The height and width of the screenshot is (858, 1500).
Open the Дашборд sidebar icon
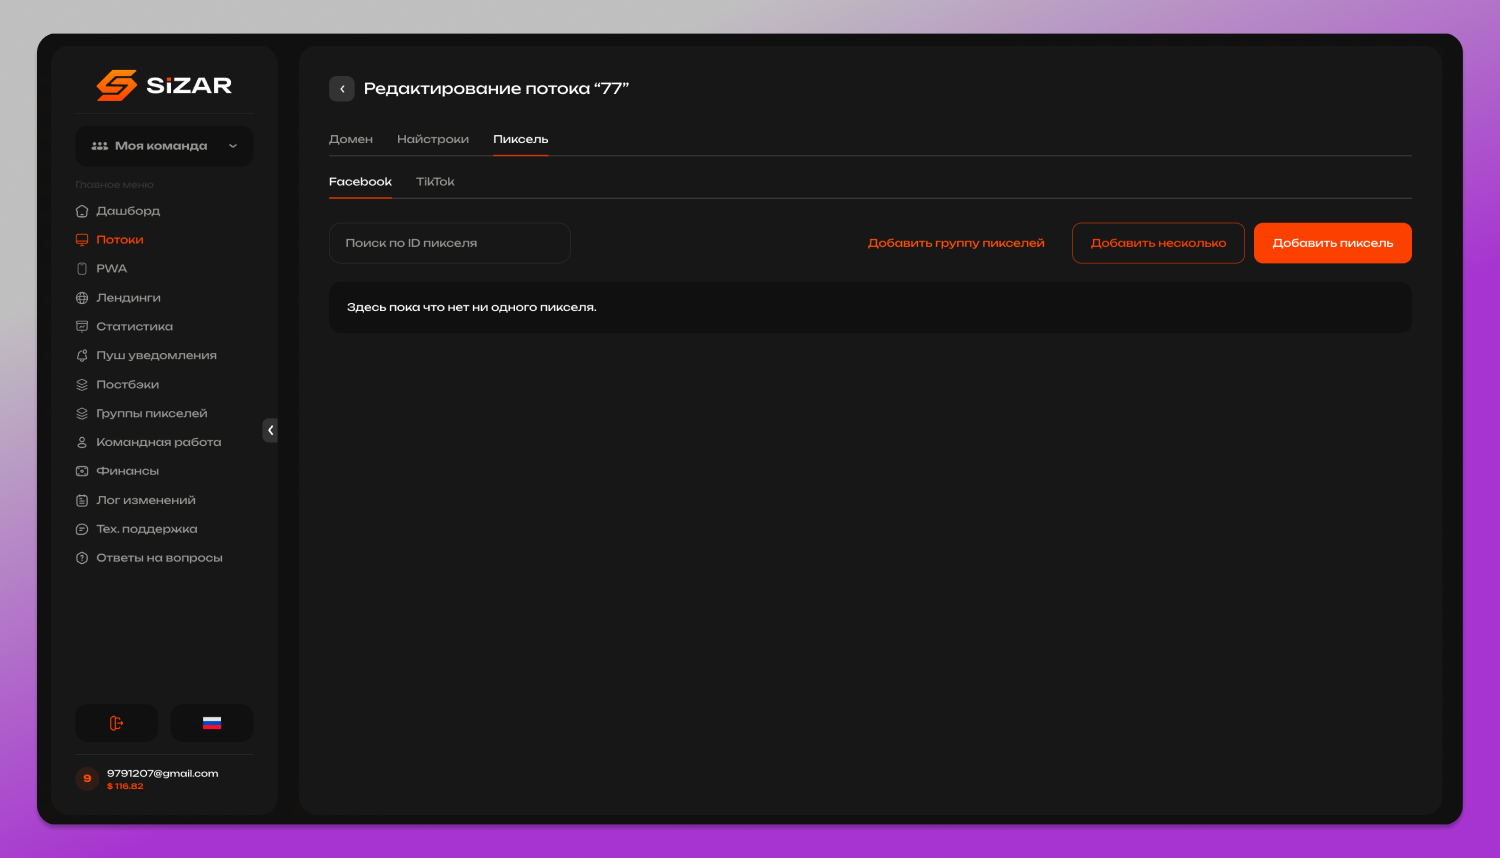pyautogui.click(x=82, y=211)
